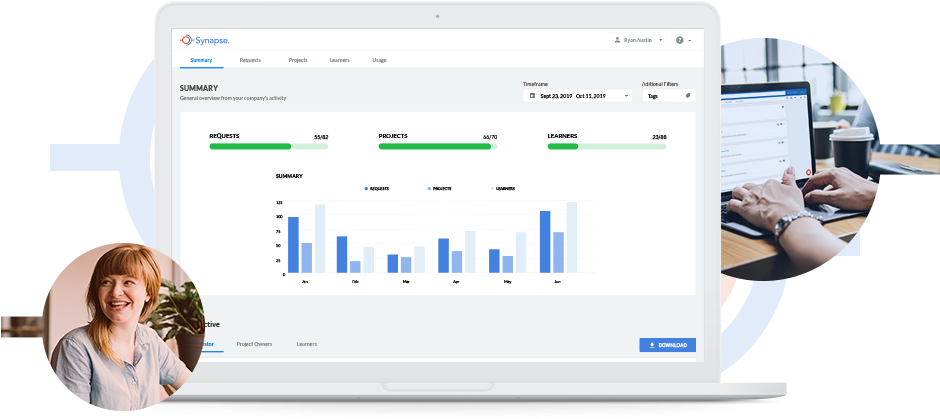940x419 pixels.
Task: Click the 'Additional Filters' label
Action: point(660,84)
